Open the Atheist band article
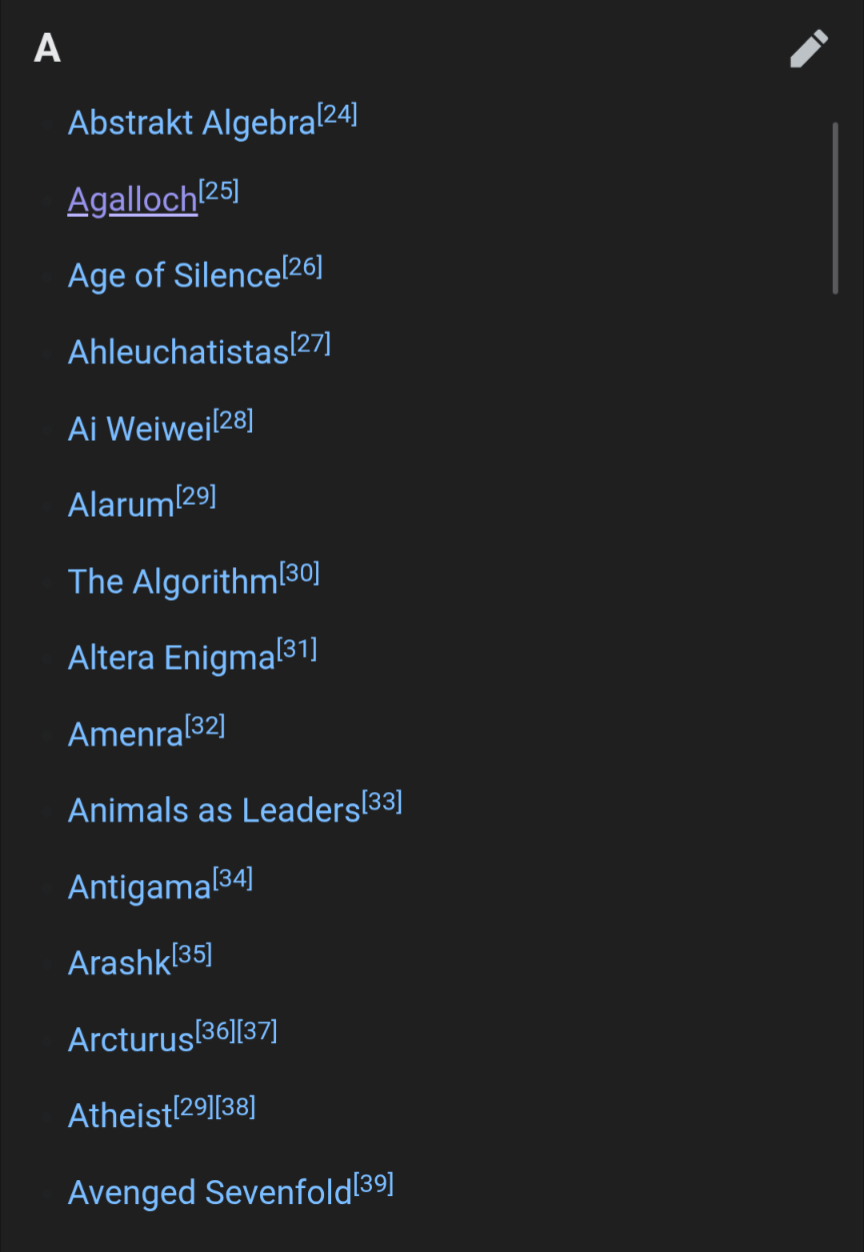This screenshot has width=864, height=1252. click(x=120, y=1116)
